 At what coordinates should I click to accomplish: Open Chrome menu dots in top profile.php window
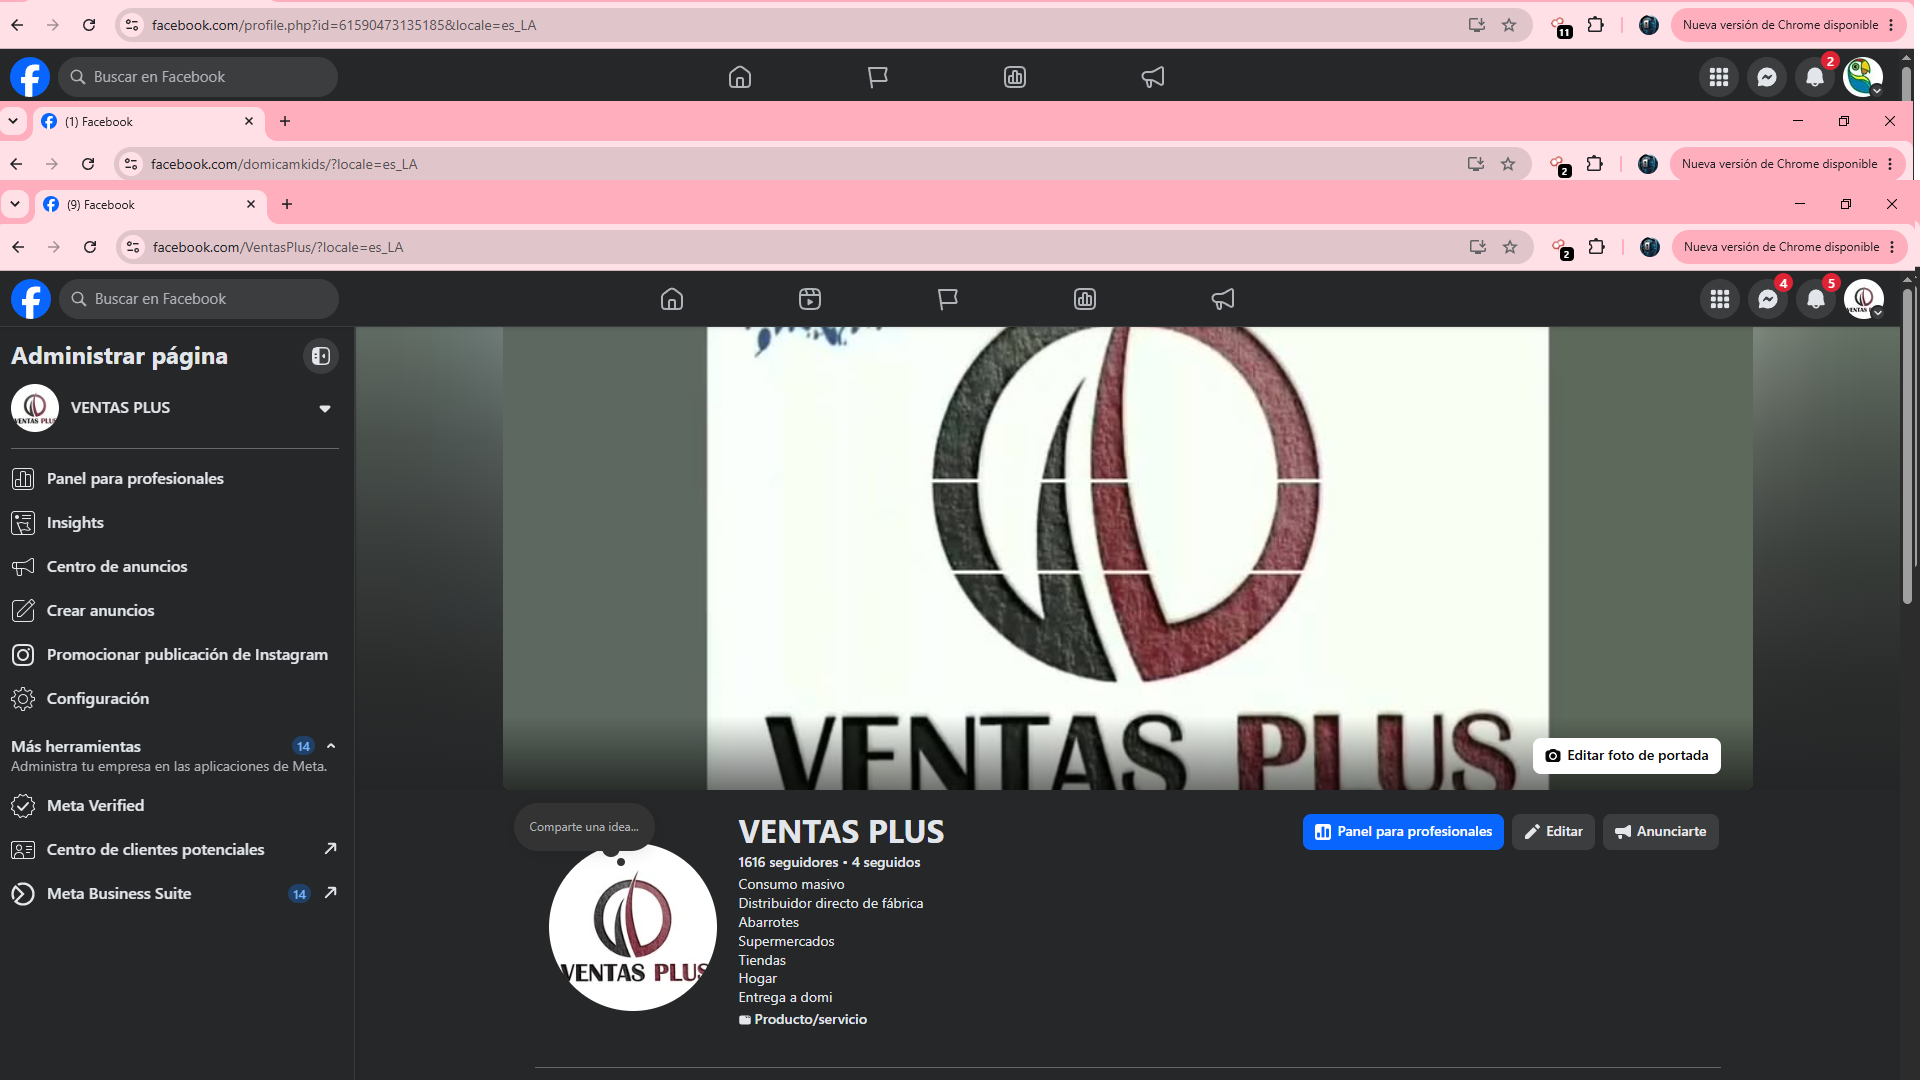click(x=1891, y=25)
